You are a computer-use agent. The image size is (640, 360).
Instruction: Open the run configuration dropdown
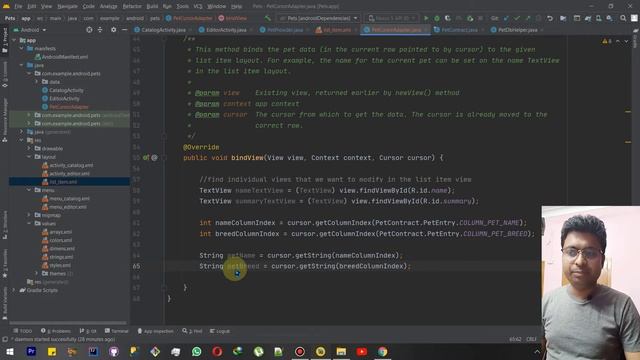coord(318,18)
